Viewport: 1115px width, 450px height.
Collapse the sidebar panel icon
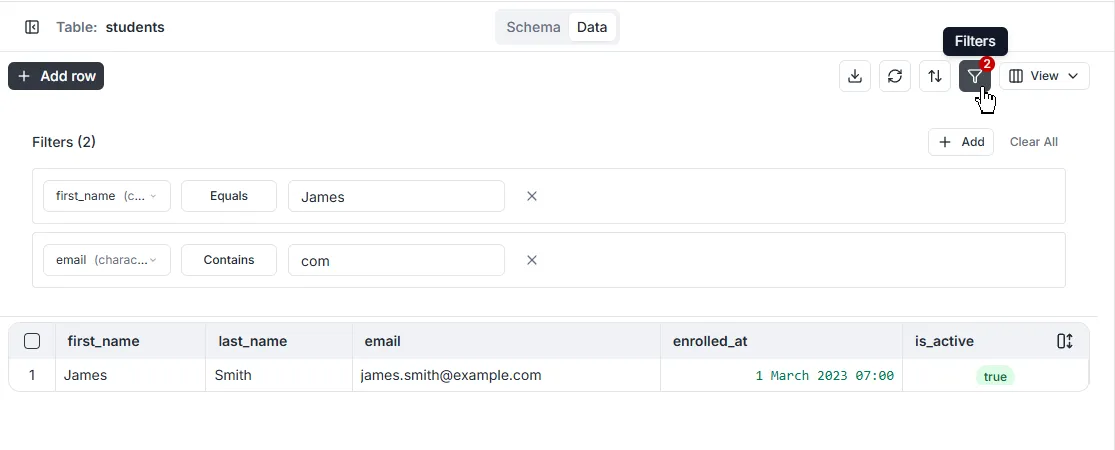pos(32,27)
